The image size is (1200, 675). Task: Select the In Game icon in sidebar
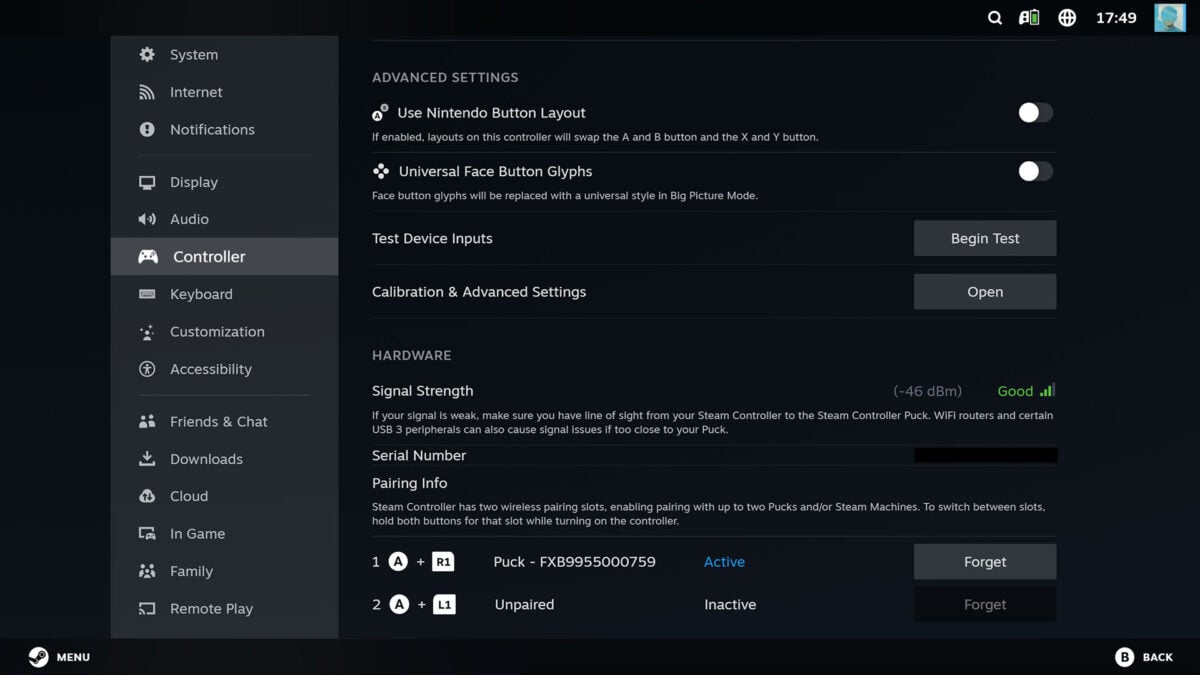(x=147, y=534)
